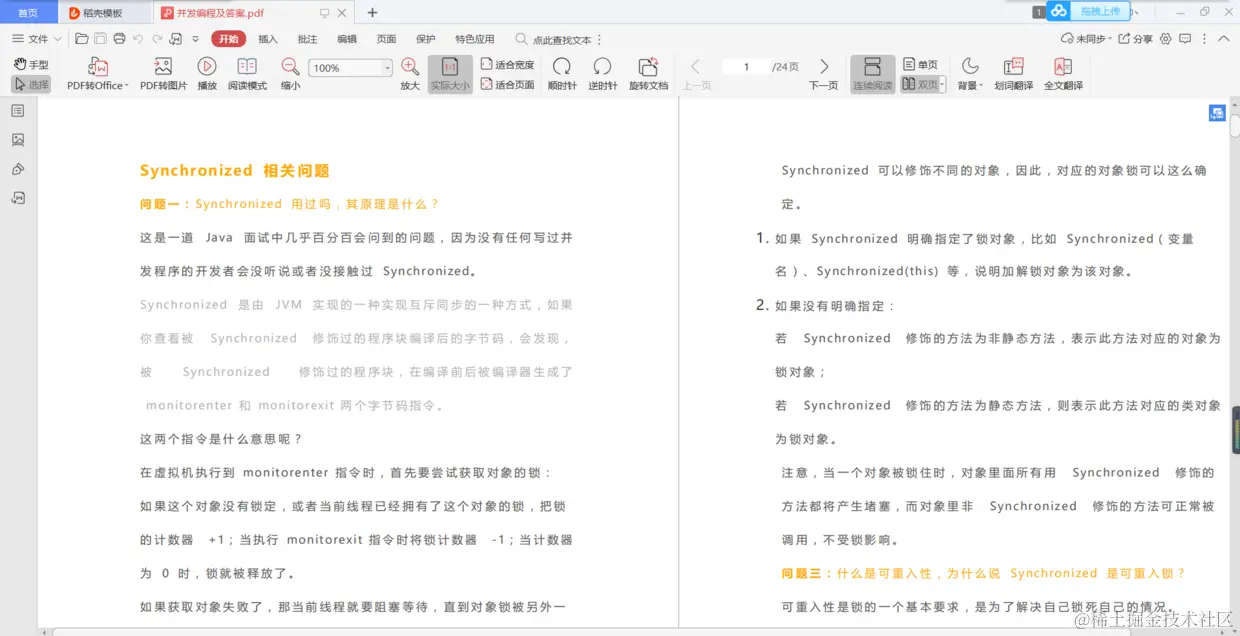Redo the last action
The image size is (1240, 636).
point(157,39)
